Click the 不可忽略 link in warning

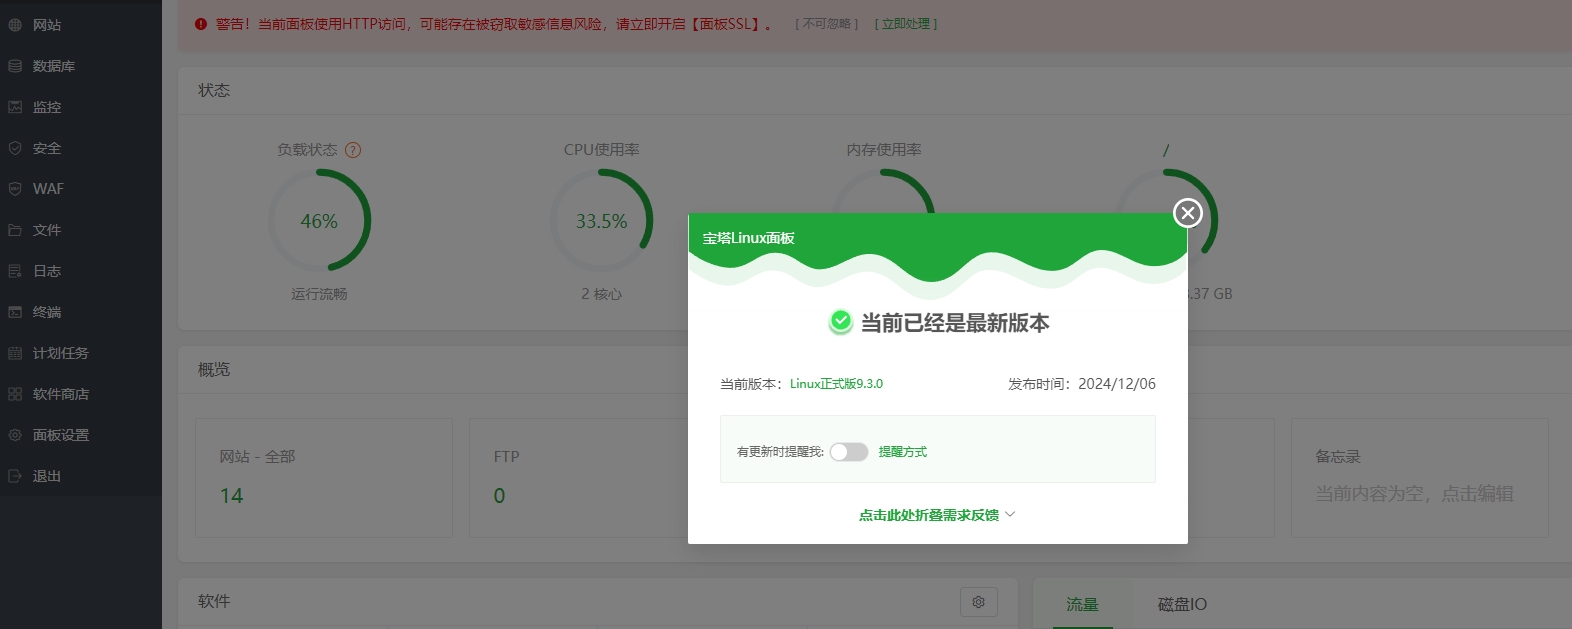coord(827,24)
